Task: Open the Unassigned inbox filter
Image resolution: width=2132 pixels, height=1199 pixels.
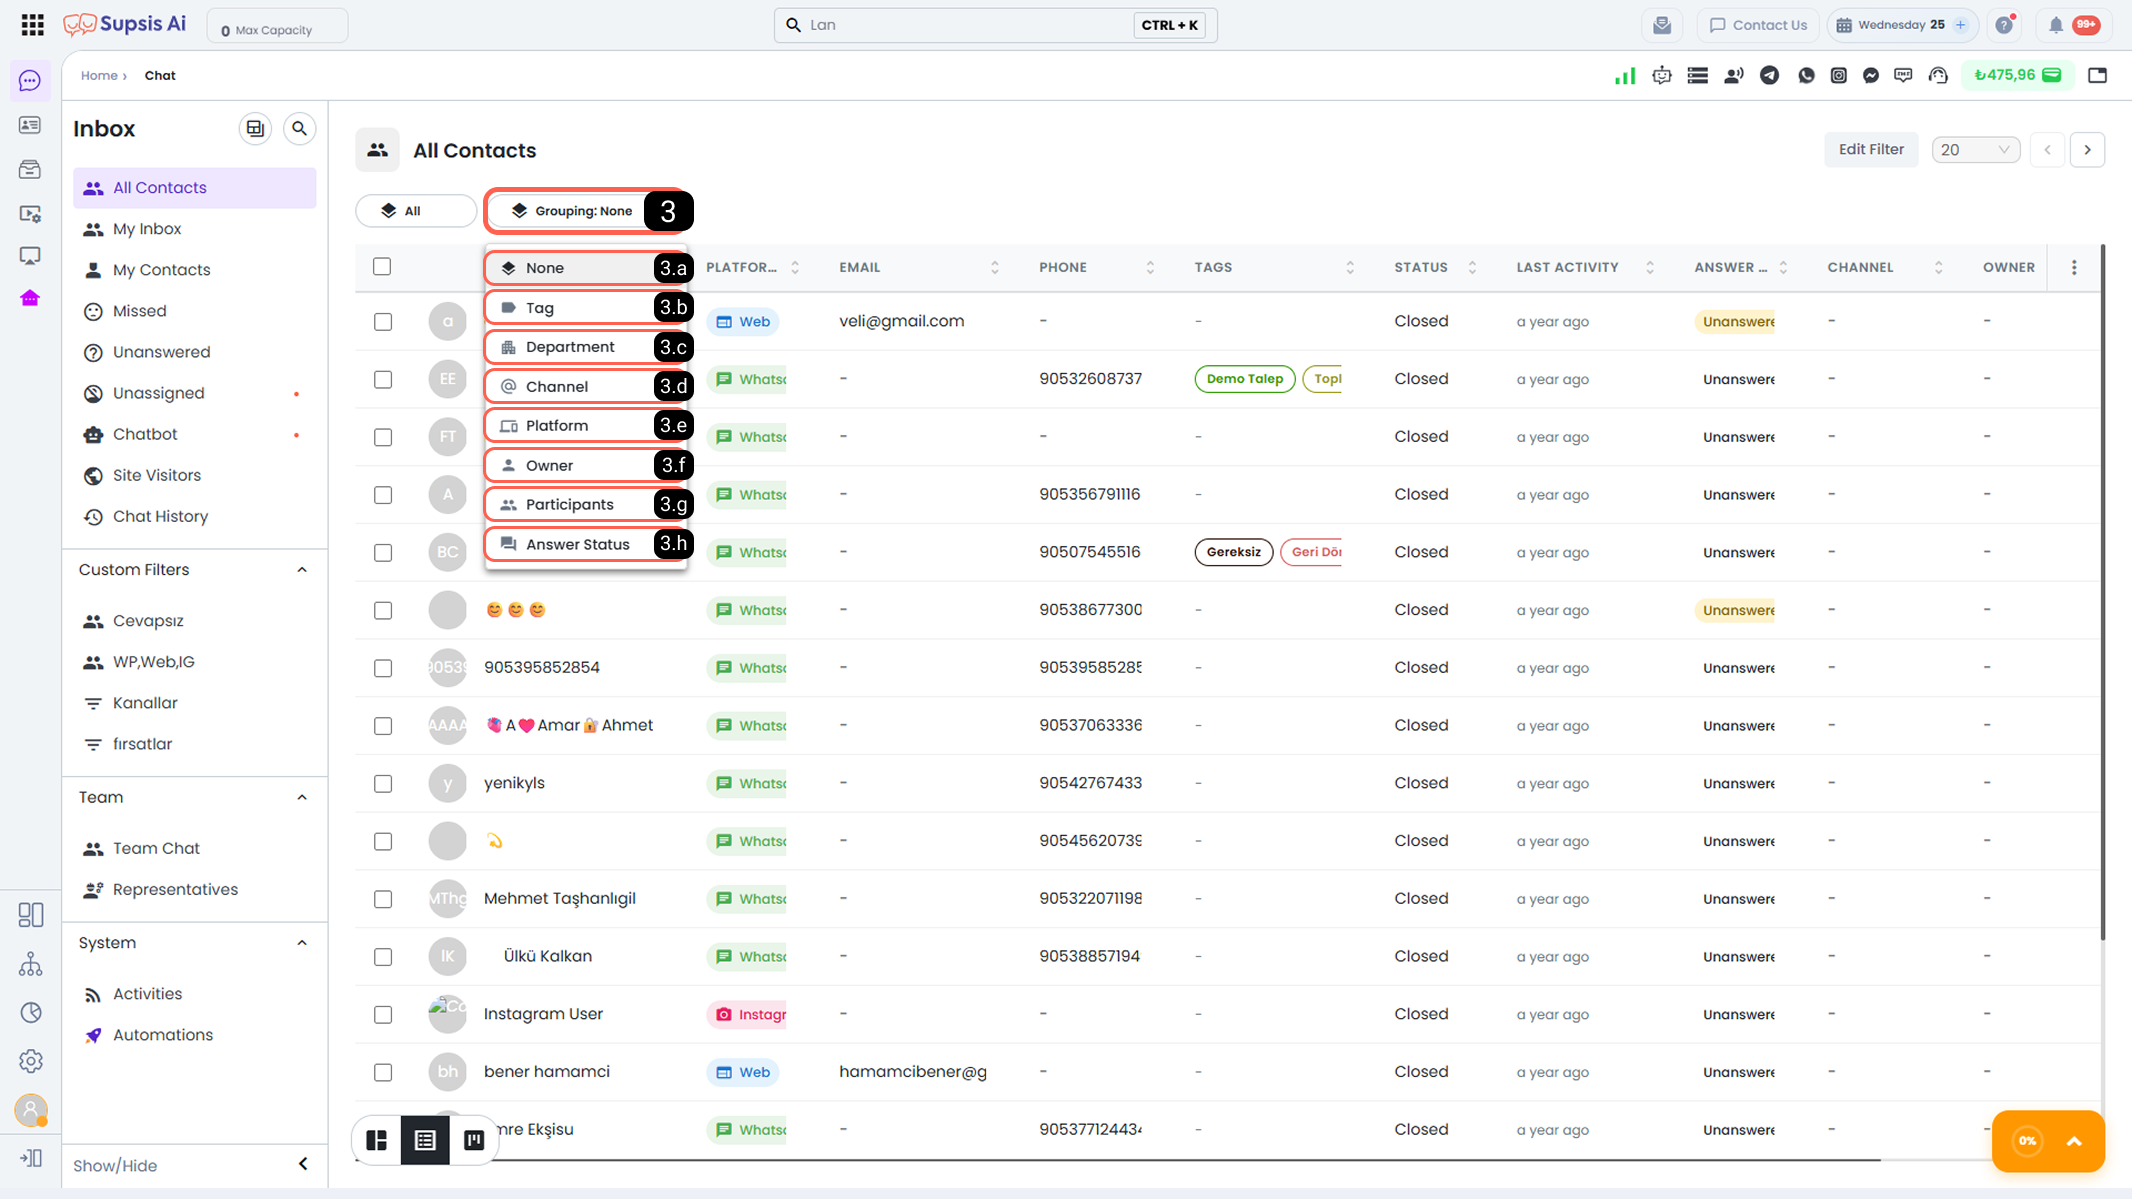Action: [195, 394]
